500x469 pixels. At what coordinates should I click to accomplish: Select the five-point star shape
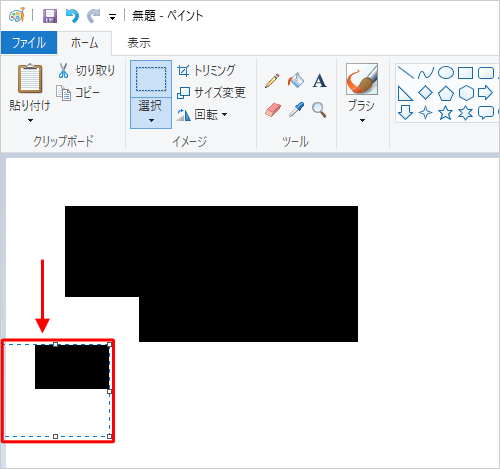(445, 113)
